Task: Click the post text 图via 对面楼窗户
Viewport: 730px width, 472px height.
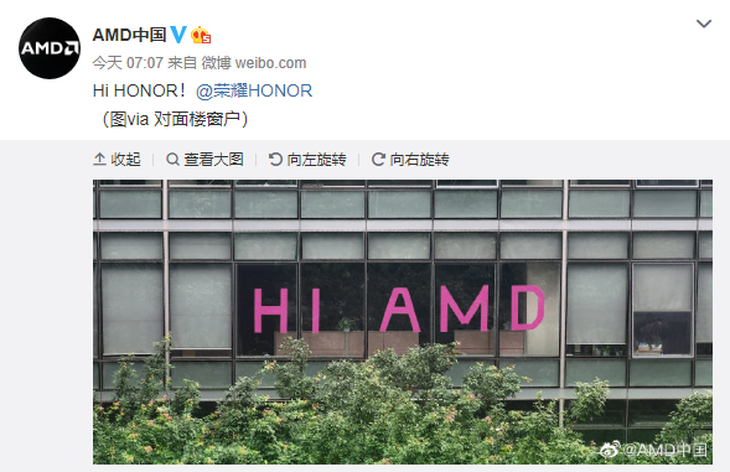Action: pyautogui.click(x=175, y=119)
